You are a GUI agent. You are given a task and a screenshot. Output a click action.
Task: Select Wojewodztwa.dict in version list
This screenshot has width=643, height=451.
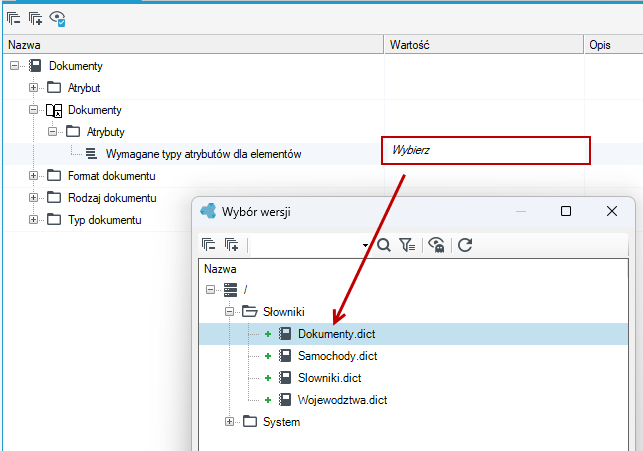(342, 400)
